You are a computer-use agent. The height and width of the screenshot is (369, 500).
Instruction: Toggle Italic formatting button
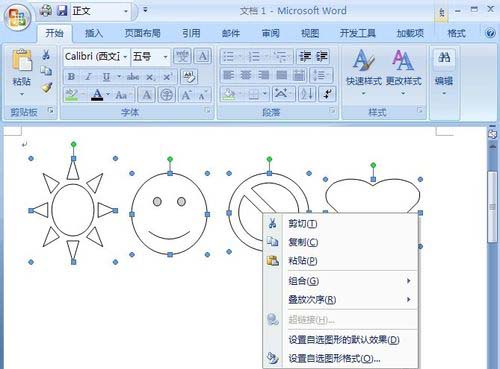click(x=88, y=77)
